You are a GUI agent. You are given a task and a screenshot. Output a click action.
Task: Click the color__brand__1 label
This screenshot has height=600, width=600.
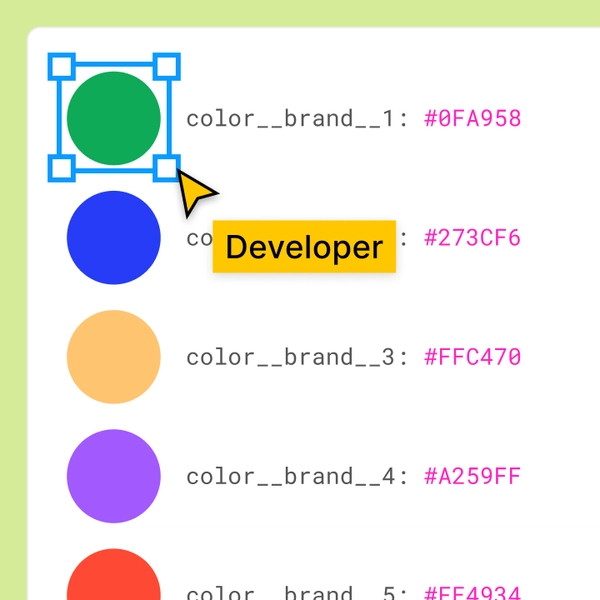[297, 119]
